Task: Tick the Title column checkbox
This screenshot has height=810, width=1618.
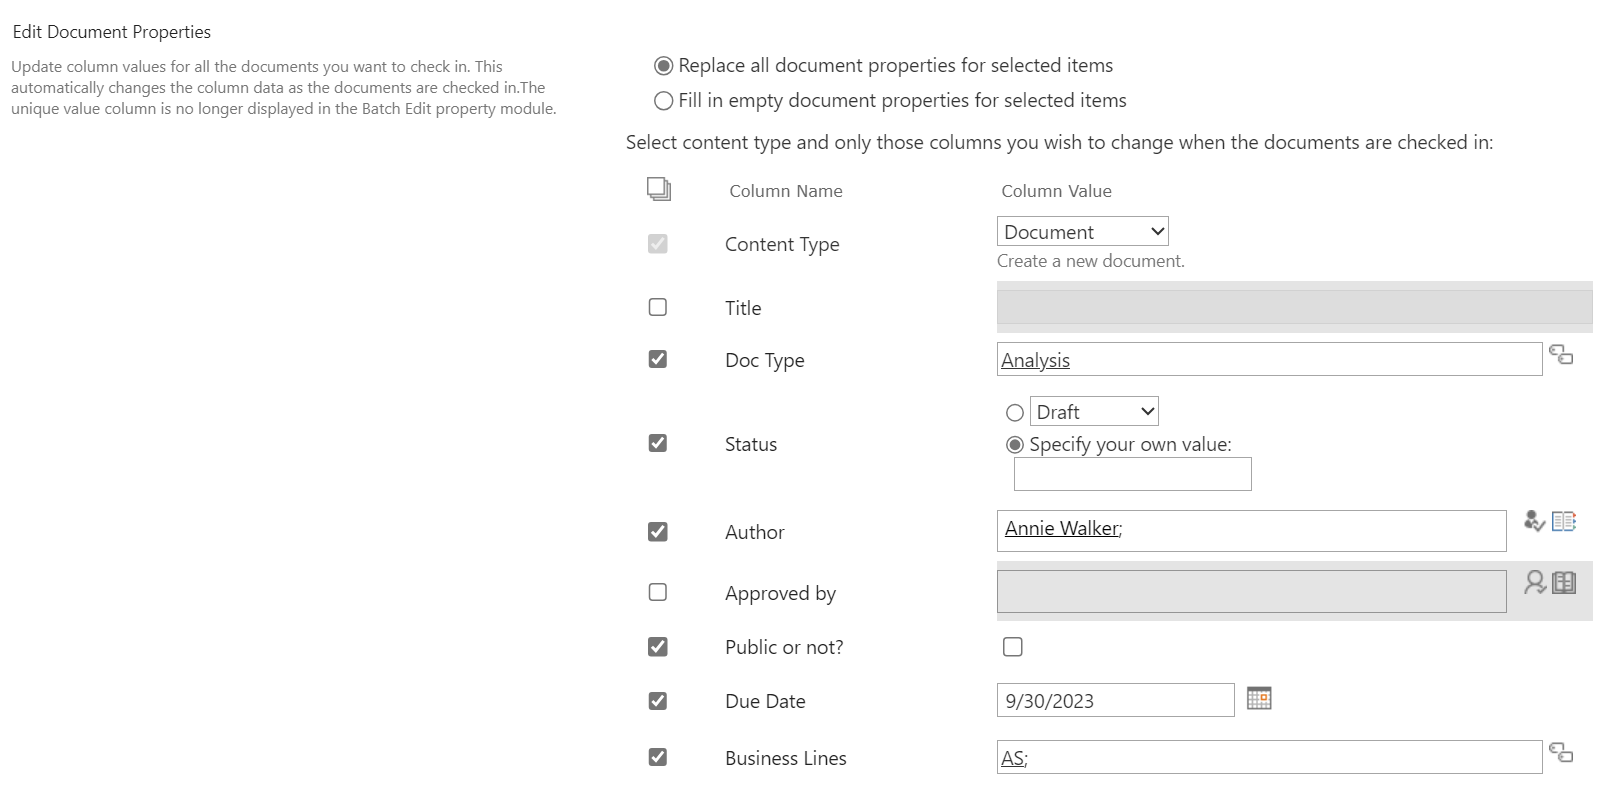Action: [x=658, y=307]
